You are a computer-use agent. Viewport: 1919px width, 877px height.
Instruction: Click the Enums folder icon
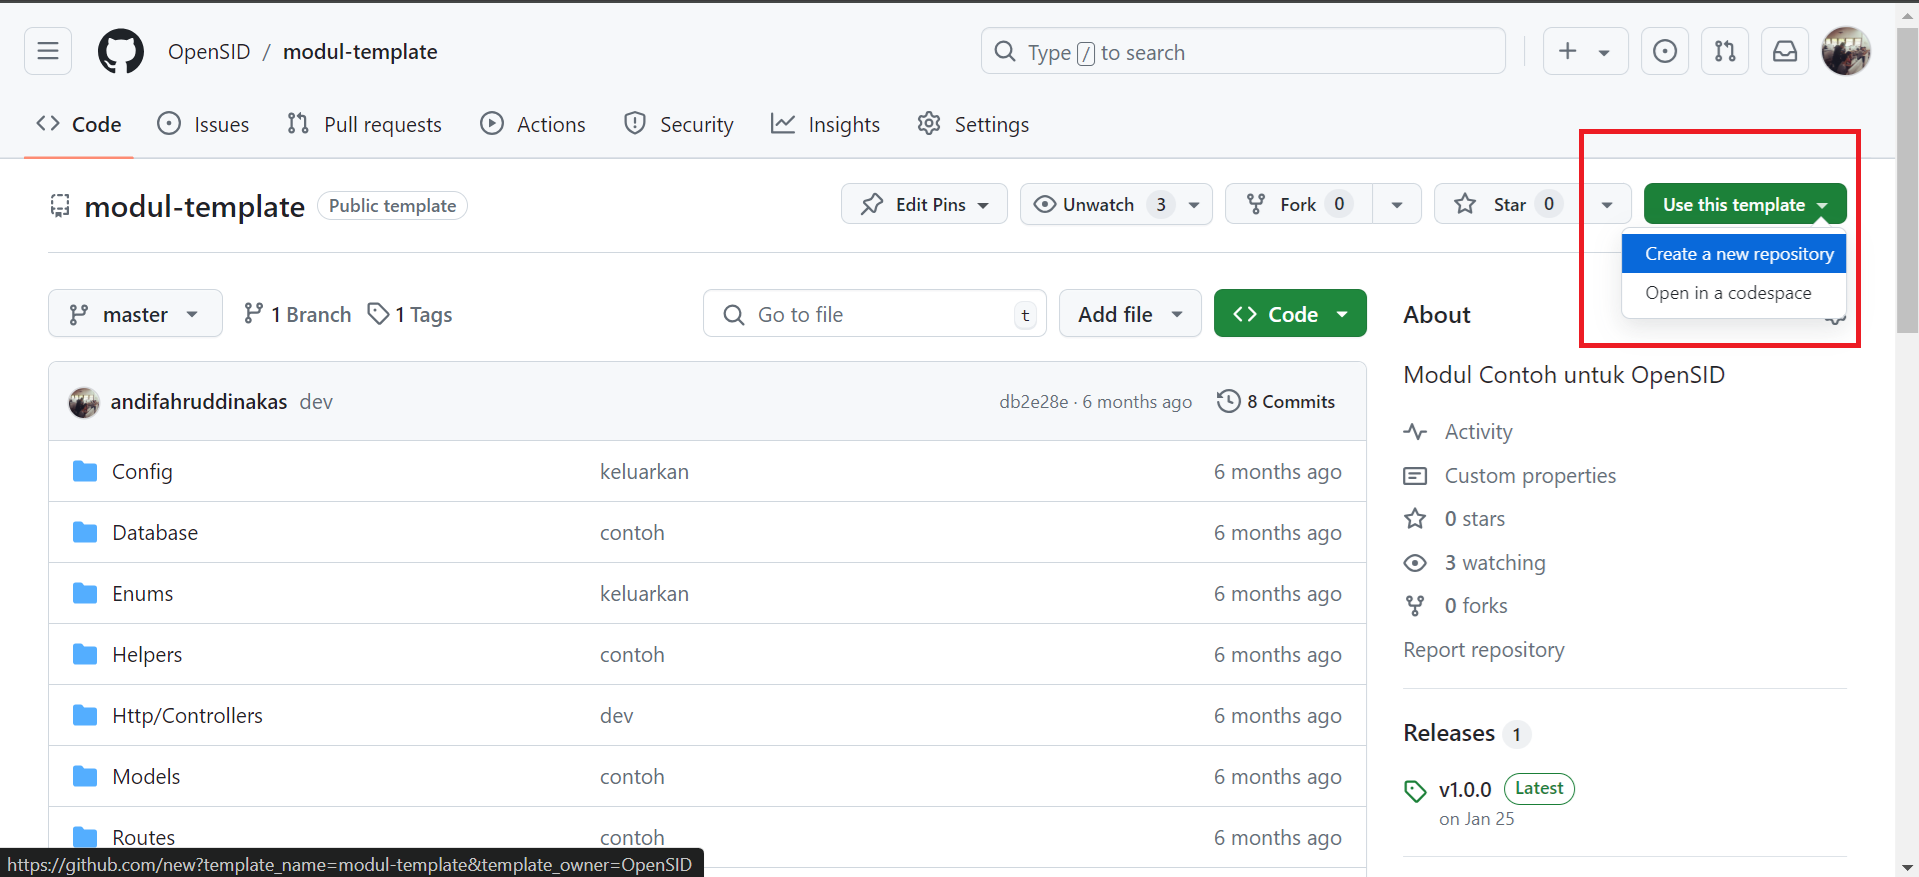pos(85,593)
